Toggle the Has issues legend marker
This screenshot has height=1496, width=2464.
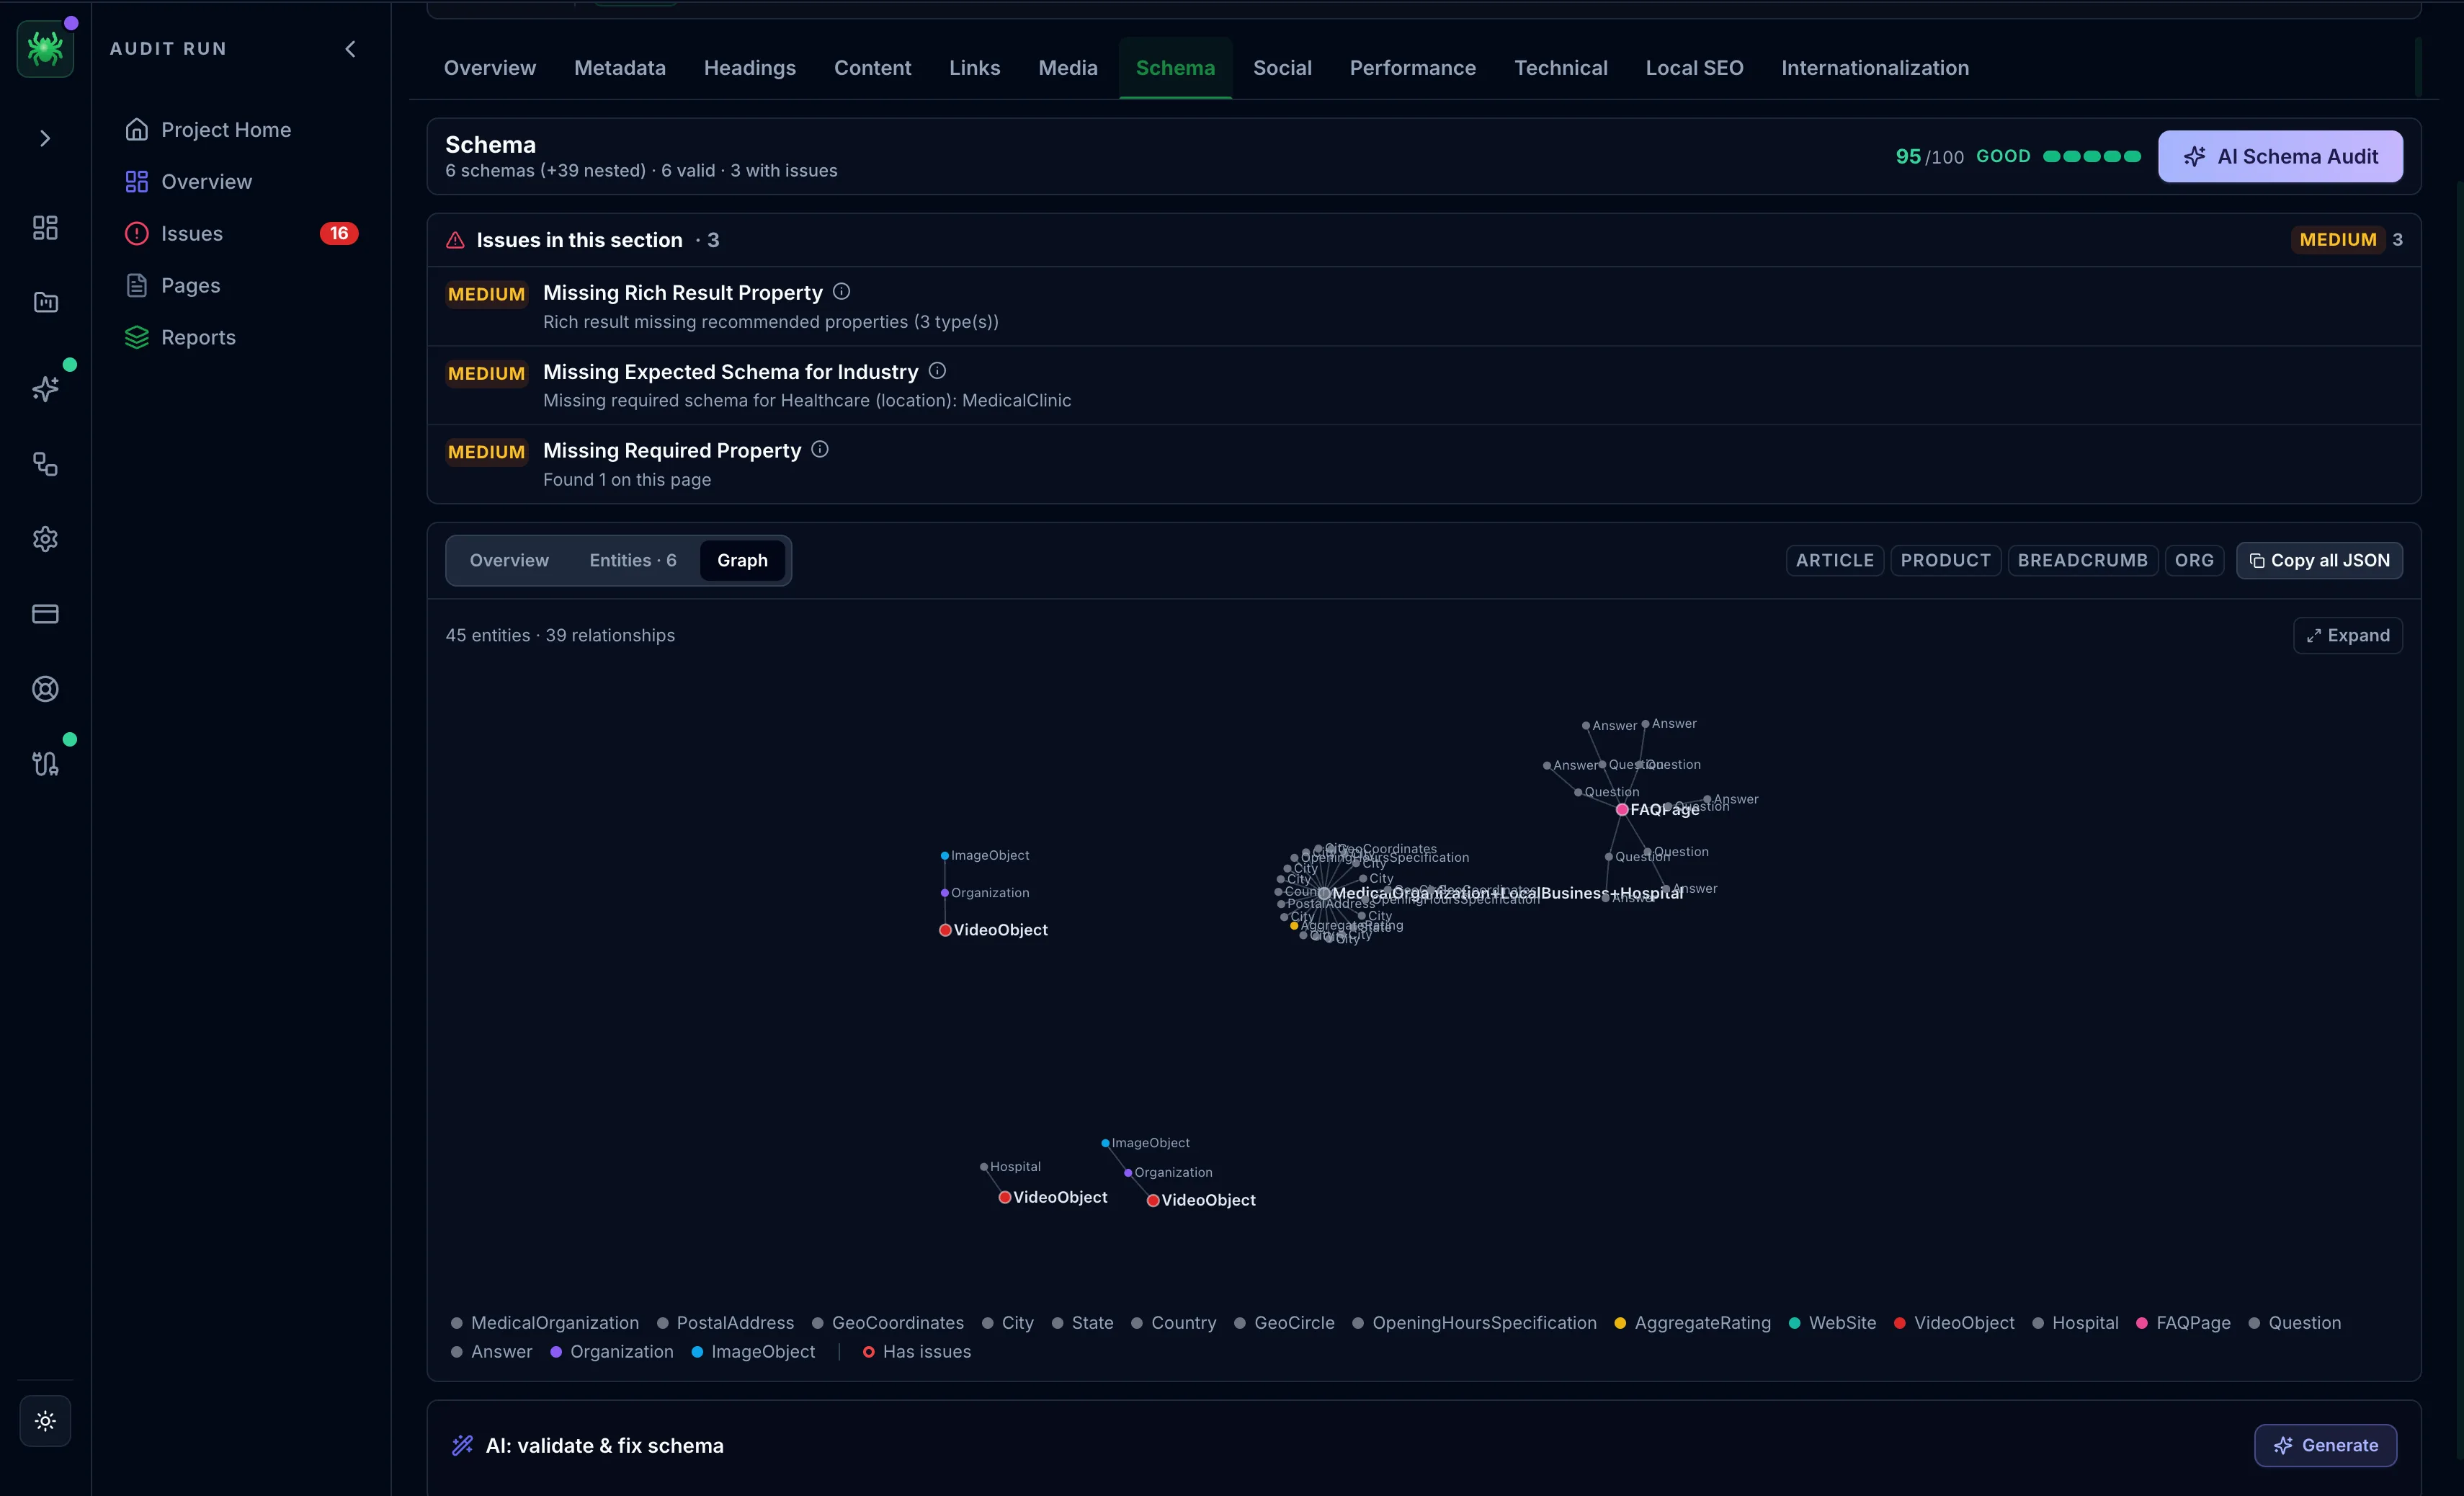[x=868, y=1352]
